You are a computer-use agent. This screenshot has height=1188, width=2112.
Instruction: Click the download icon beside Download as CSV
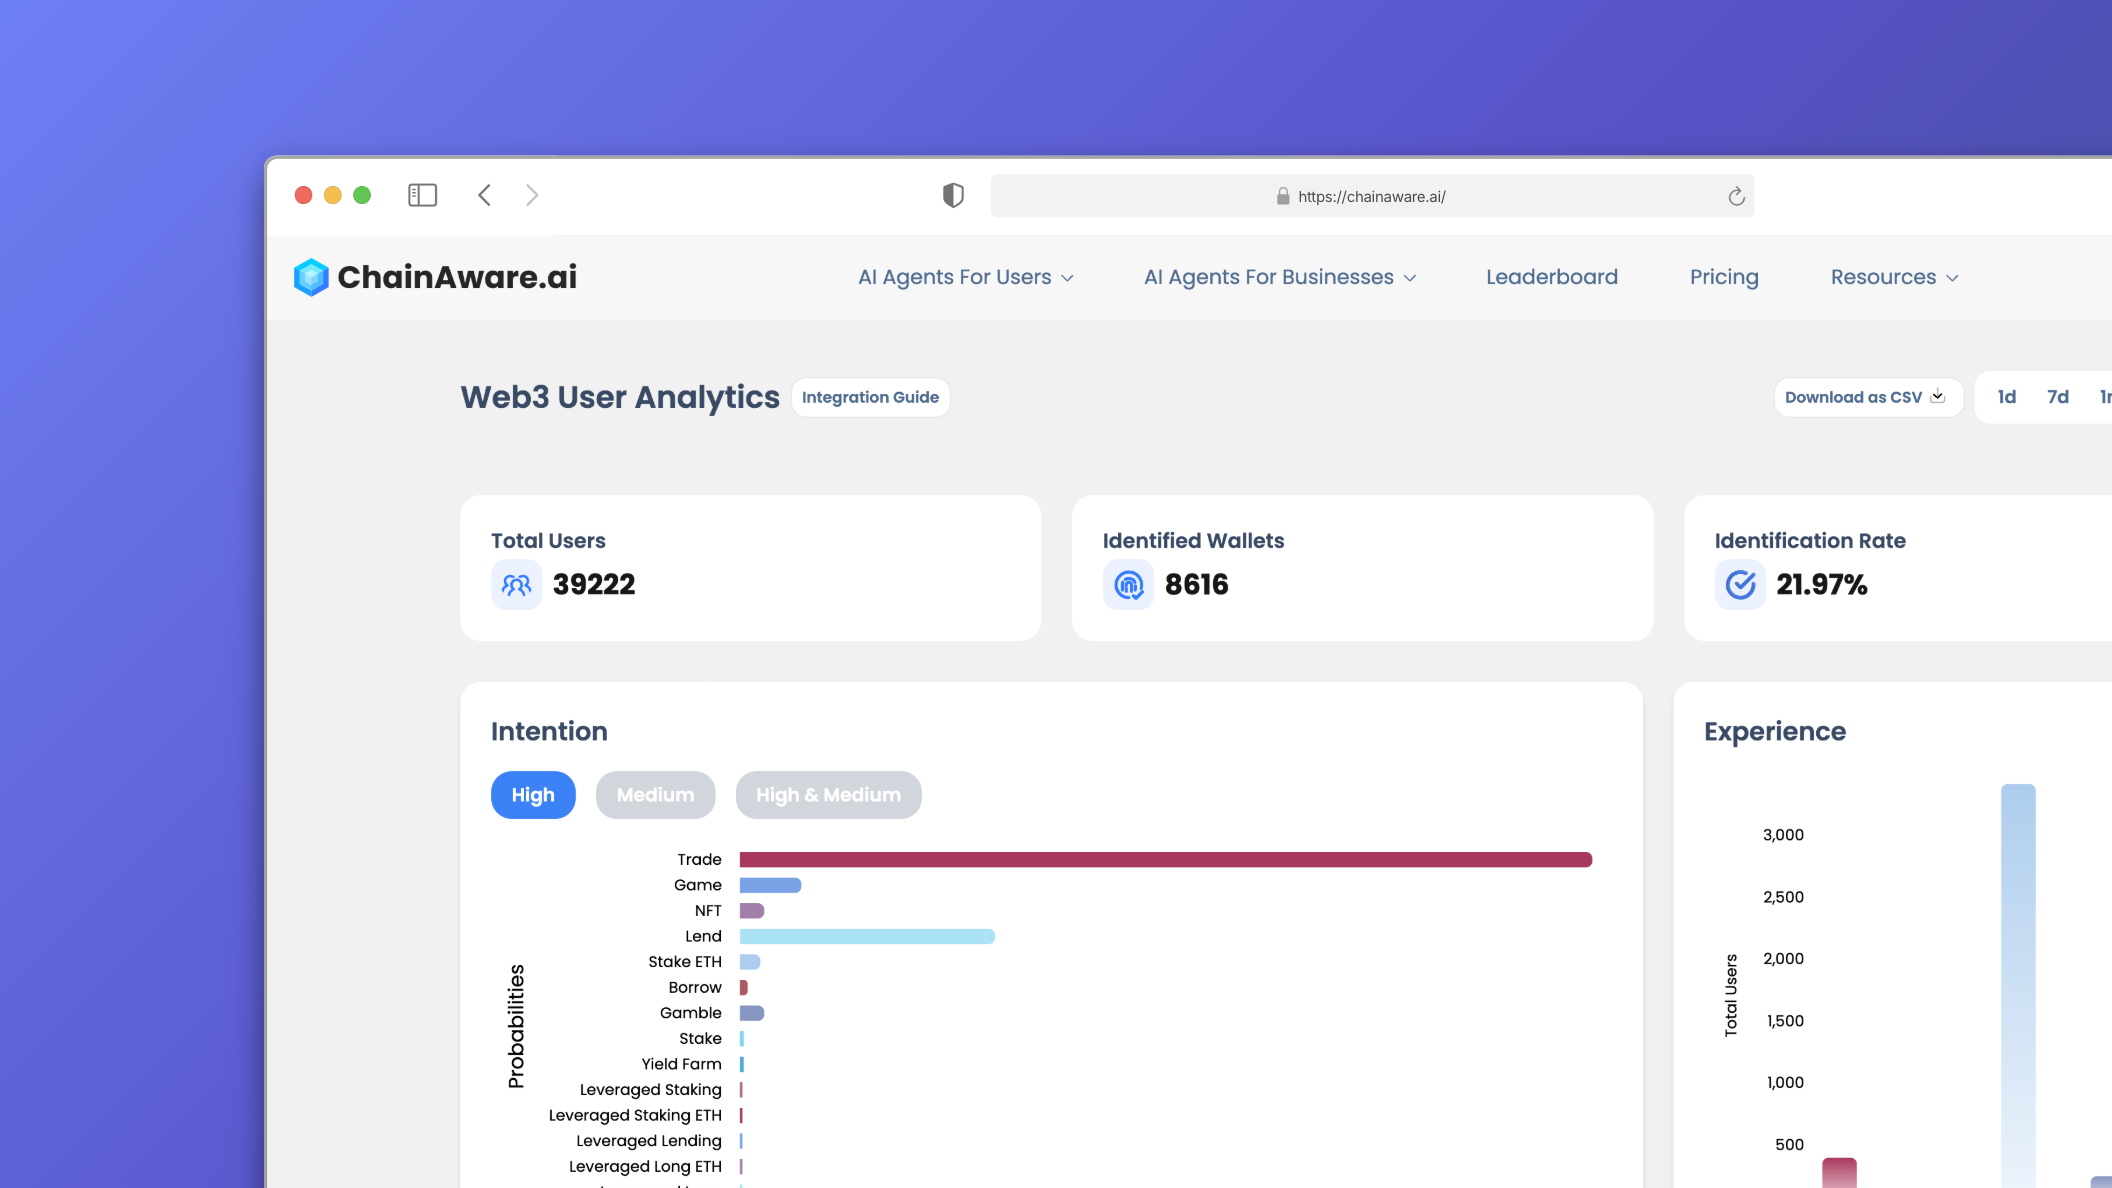[1938, 396]
